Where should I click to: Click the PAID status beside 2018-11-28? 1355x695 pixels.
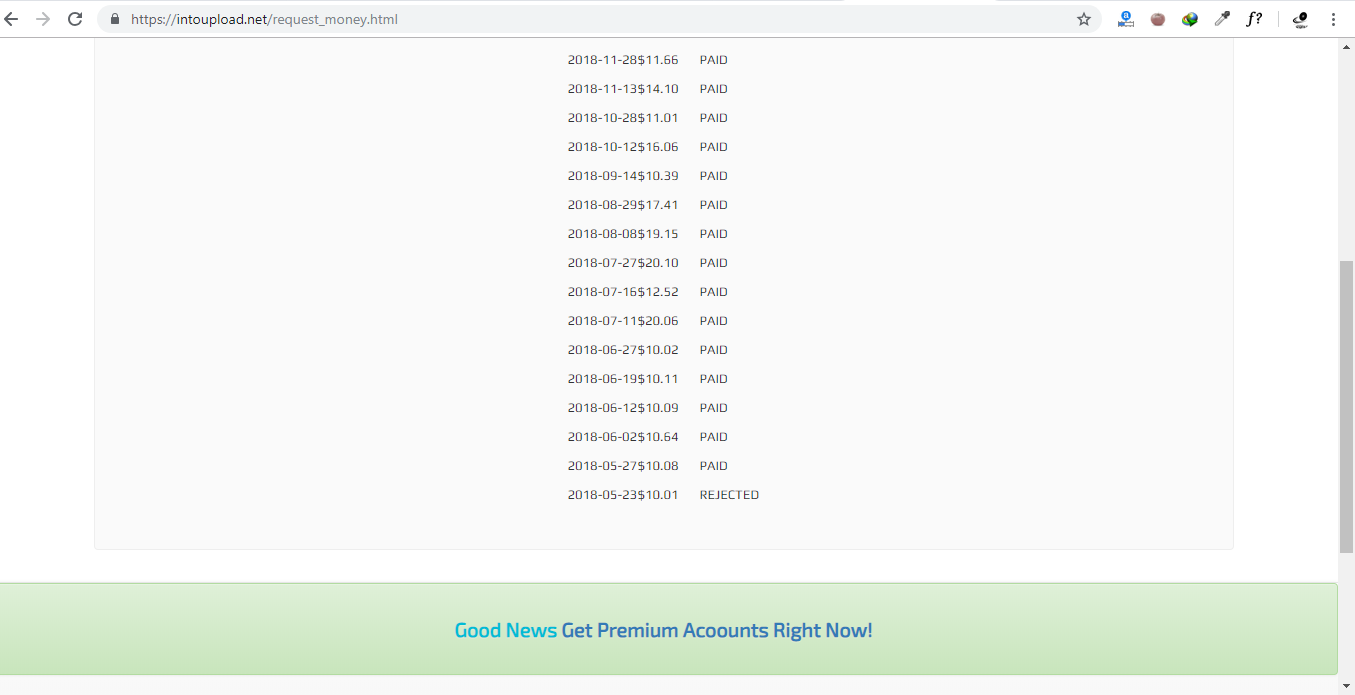(713, 59)
